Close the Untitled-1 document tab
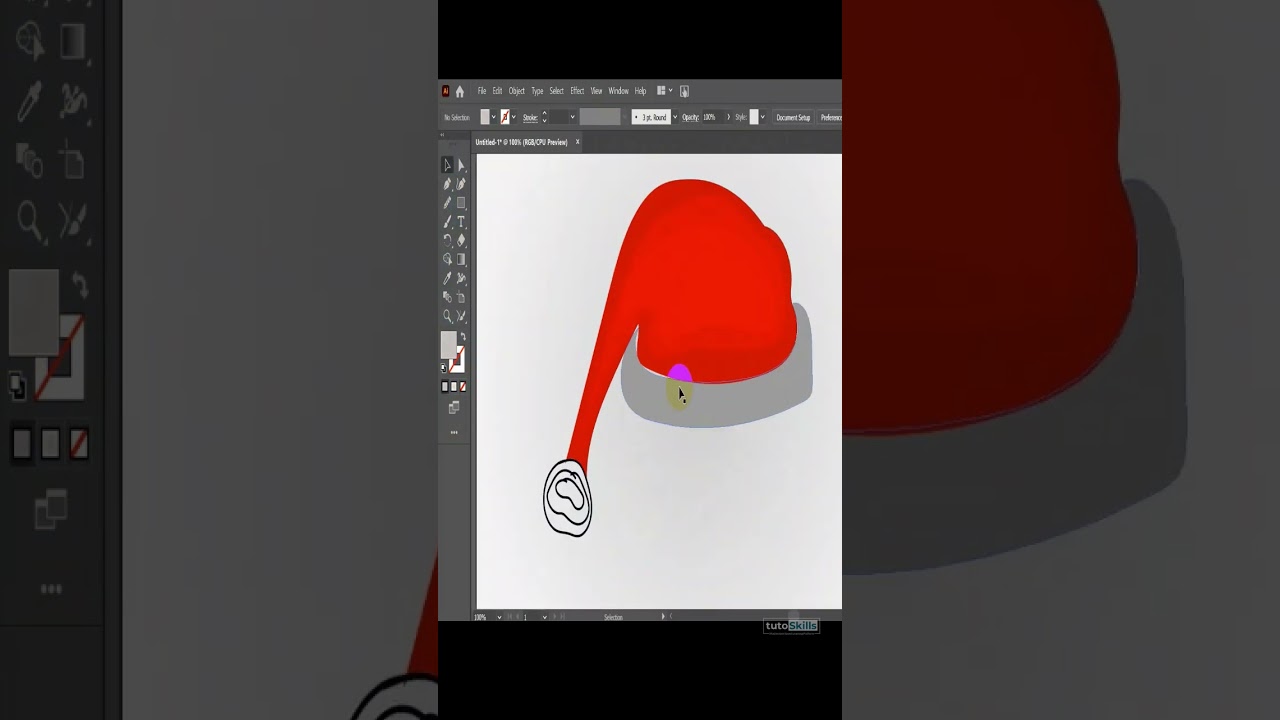Screen dimensions: 1280x720 click(x=577, y=142)
